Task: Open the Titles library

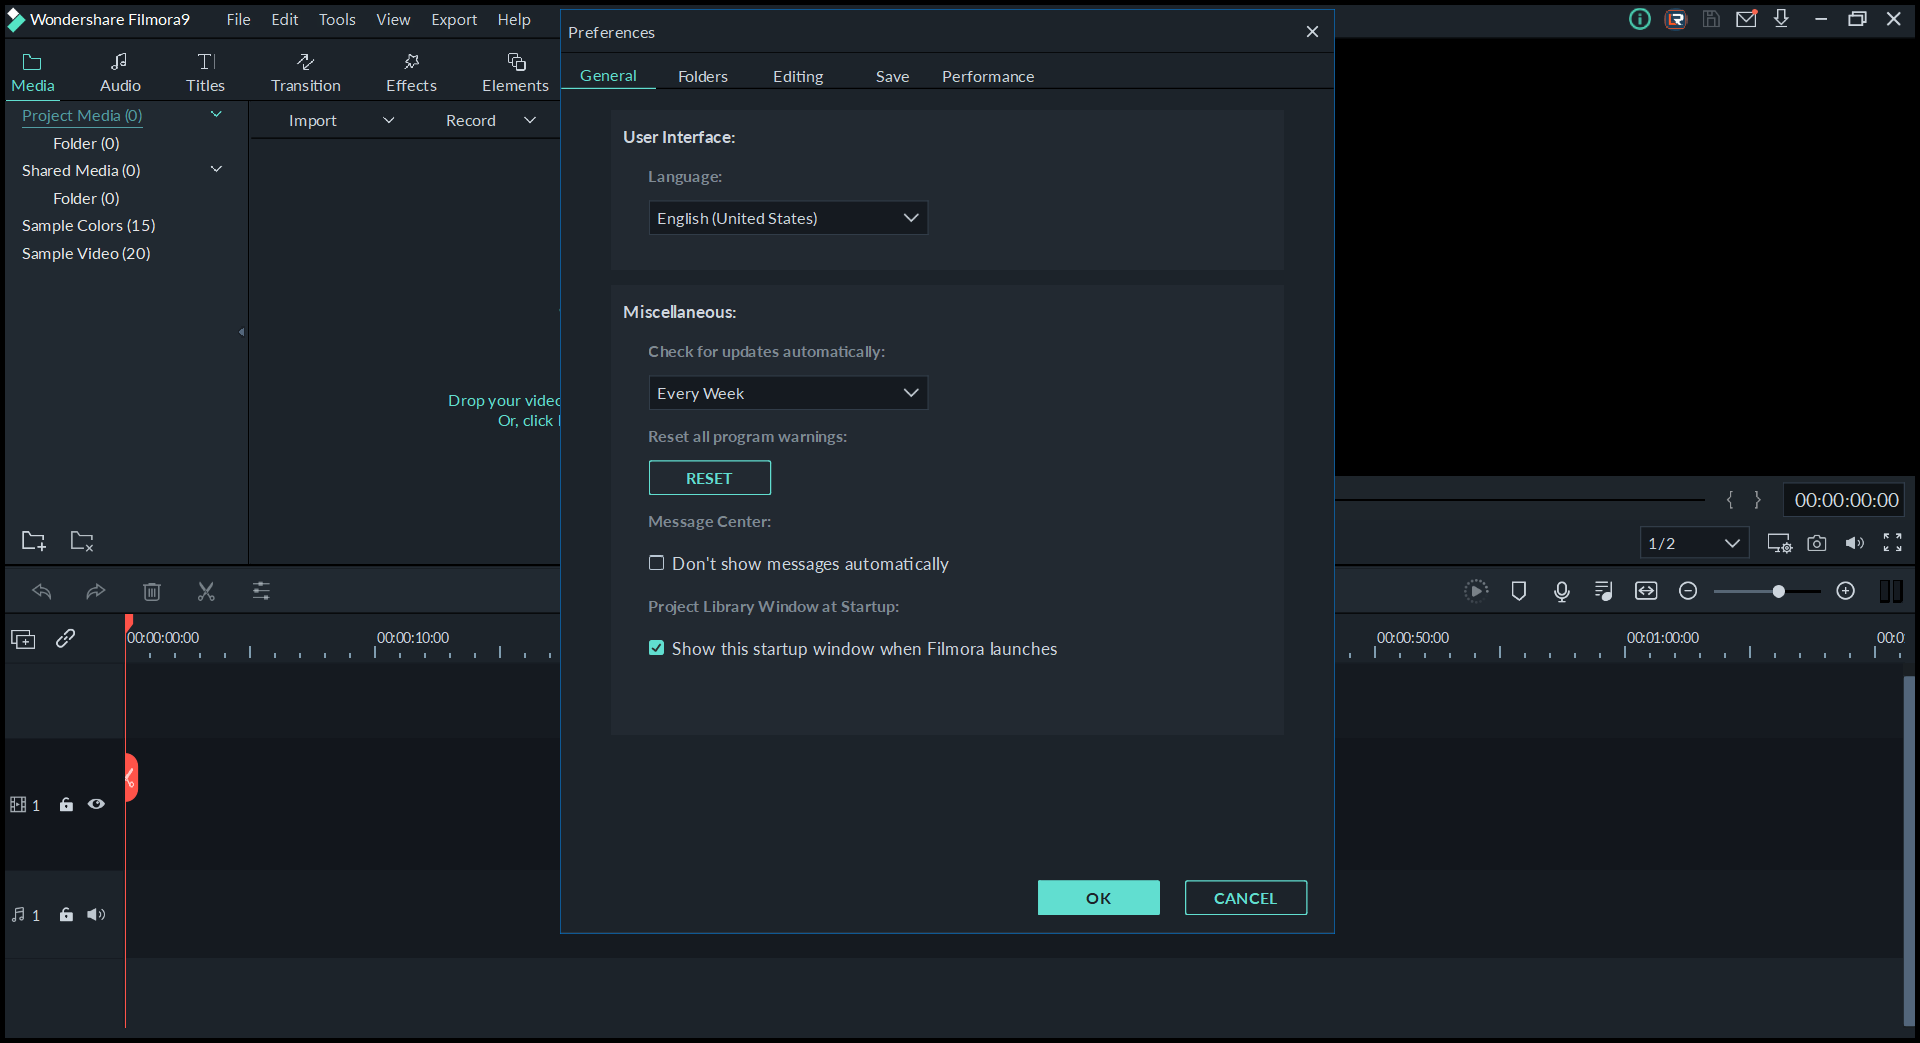Action: point(205,73)
